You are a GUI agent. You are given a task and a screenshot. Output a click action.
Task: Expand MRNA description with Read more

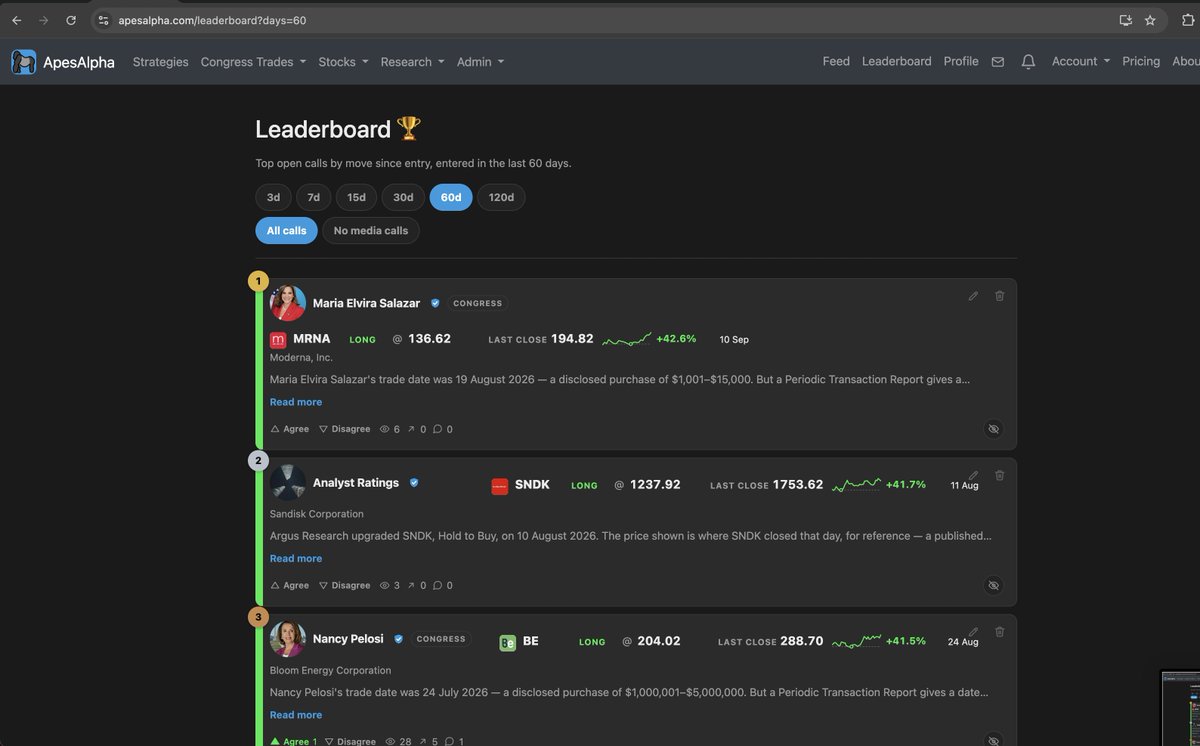point(296,402)
